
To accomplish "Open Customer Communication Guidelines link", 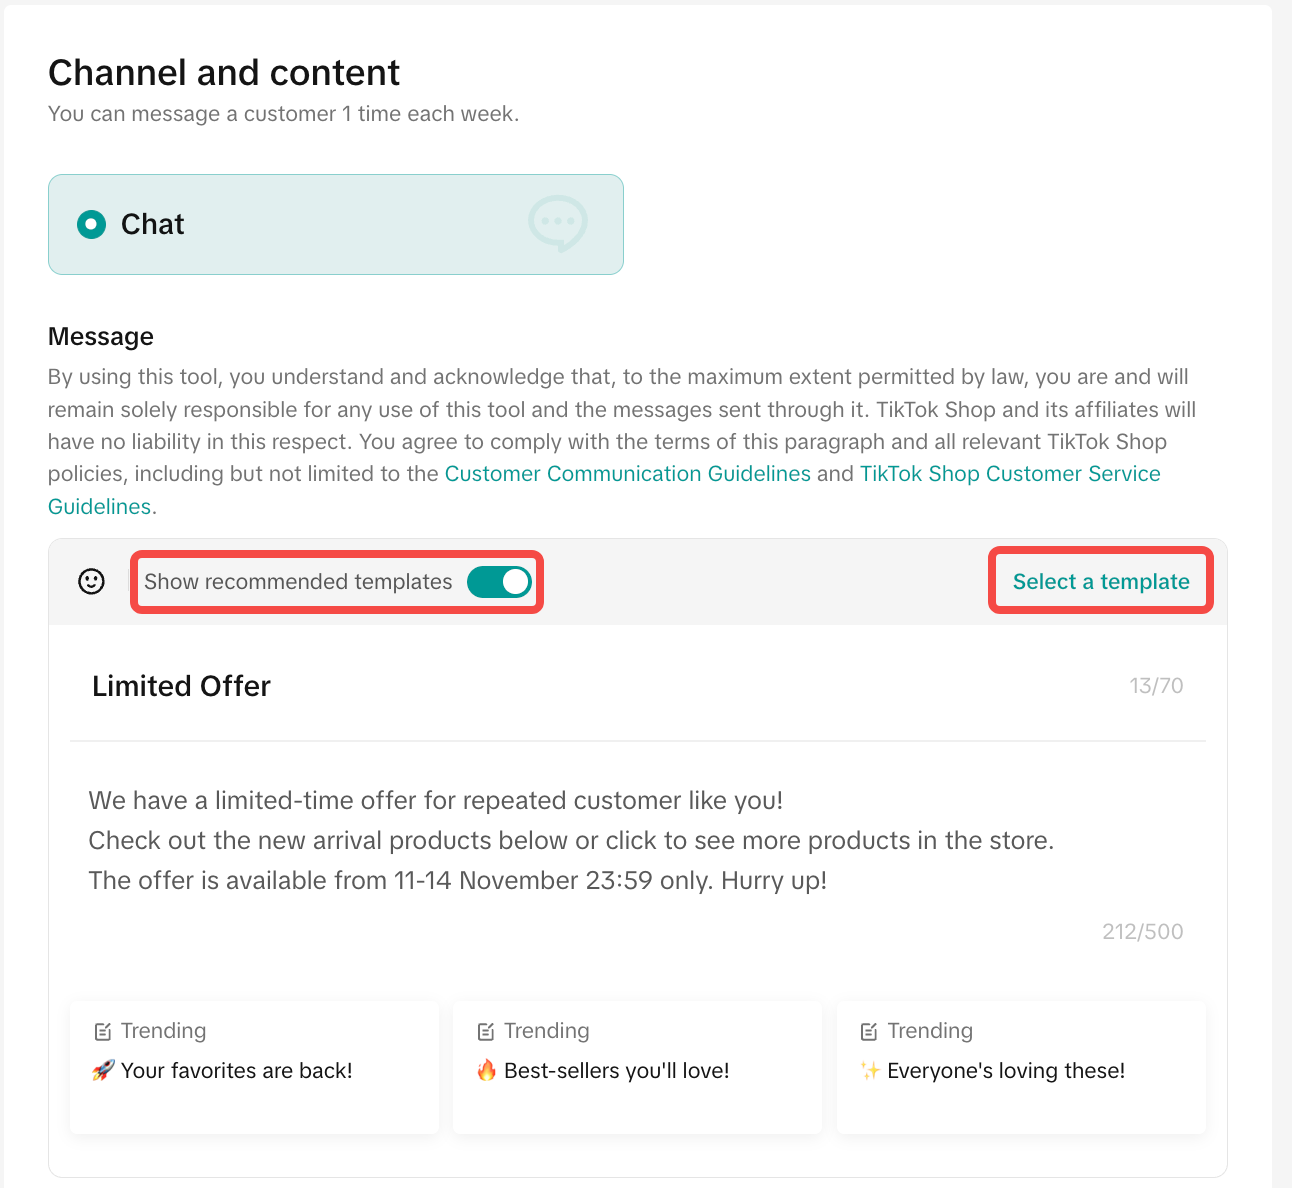I will (x=627, y=473).
